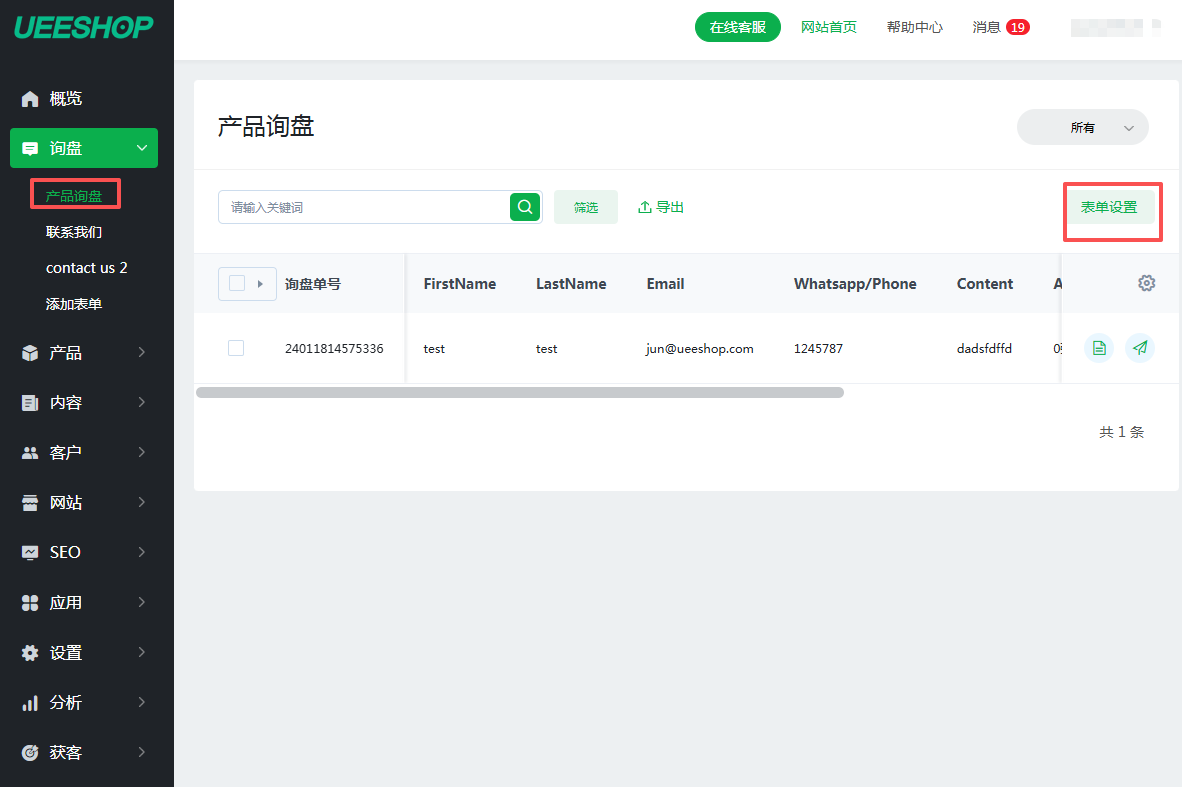Image resolution: width=1182 pixels, height=787 pixels.
Task: View inquiry details document icon
Action: [1099, 348]
